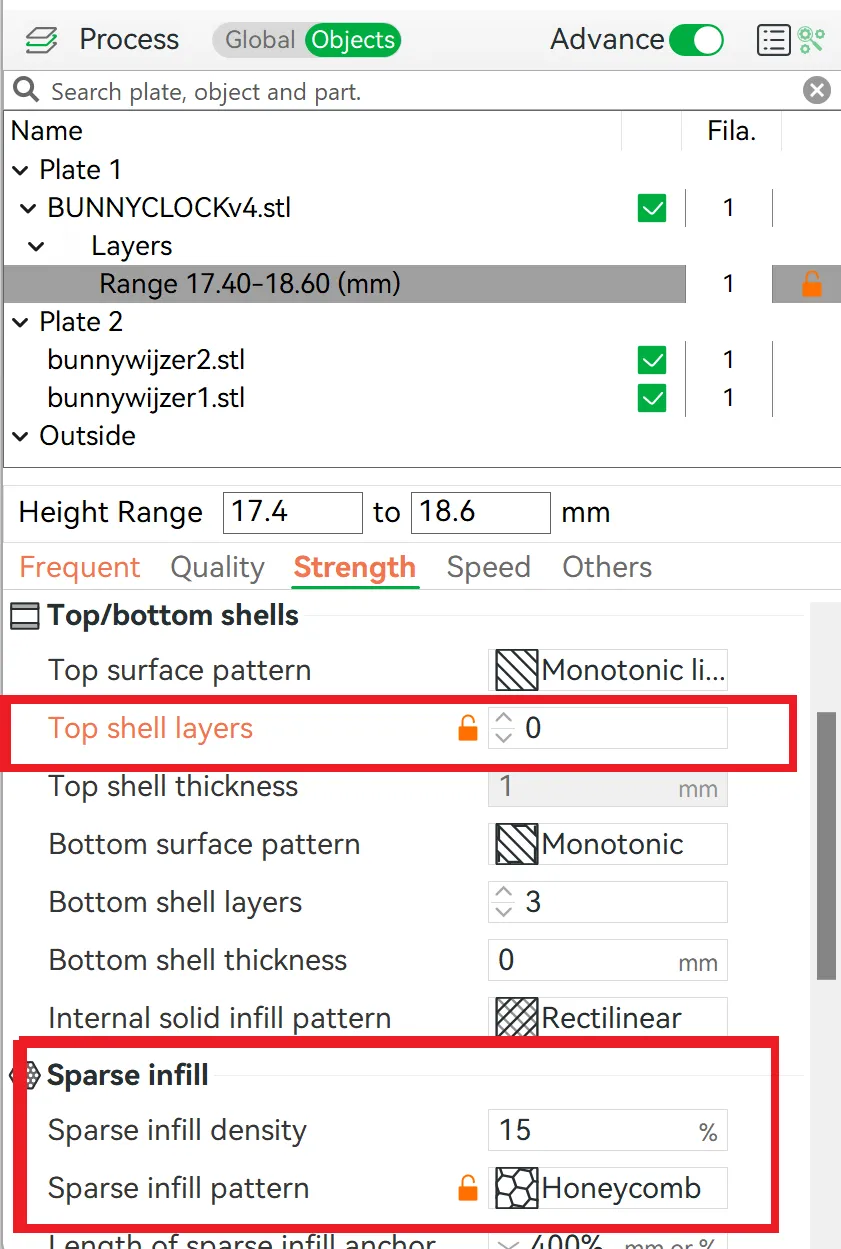Open the Quality tab
841x1249 pixels.
[x=217, y=567]
